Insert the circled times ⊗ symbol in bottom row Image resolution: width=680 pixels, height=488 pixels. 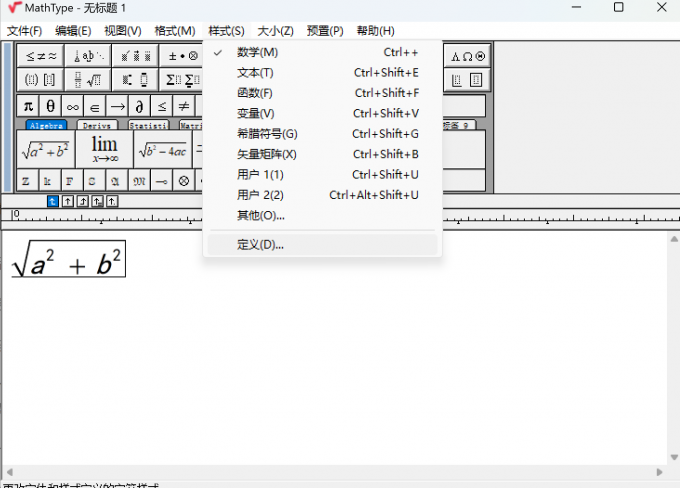coord(183,181)
